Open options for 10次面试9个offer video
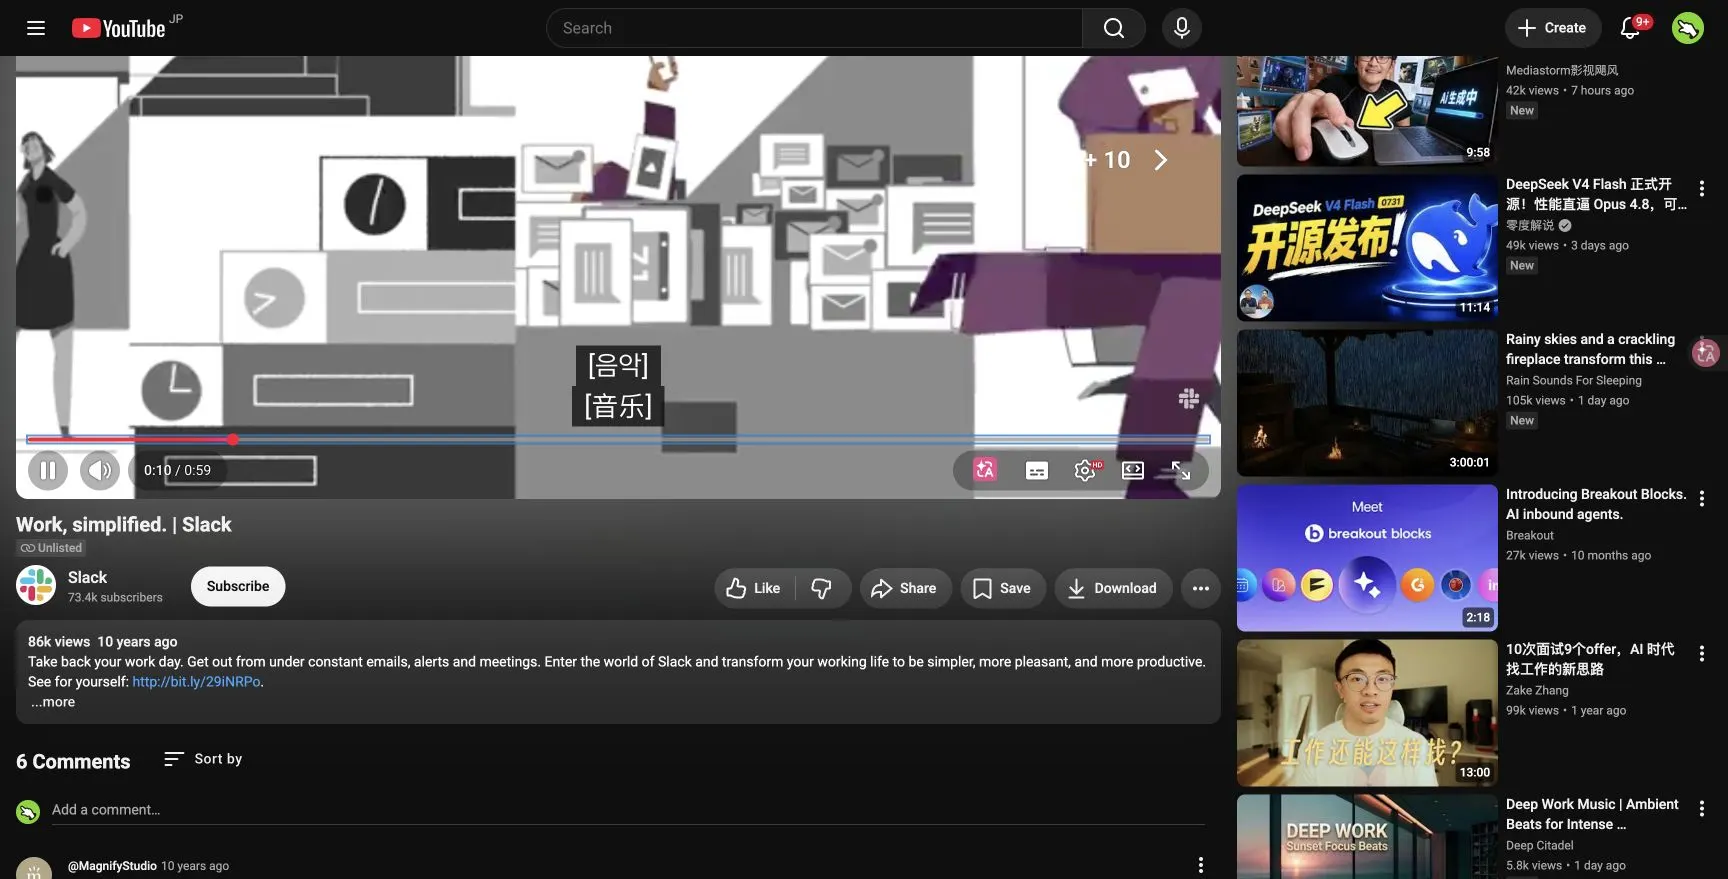 tap(1701, 653)
